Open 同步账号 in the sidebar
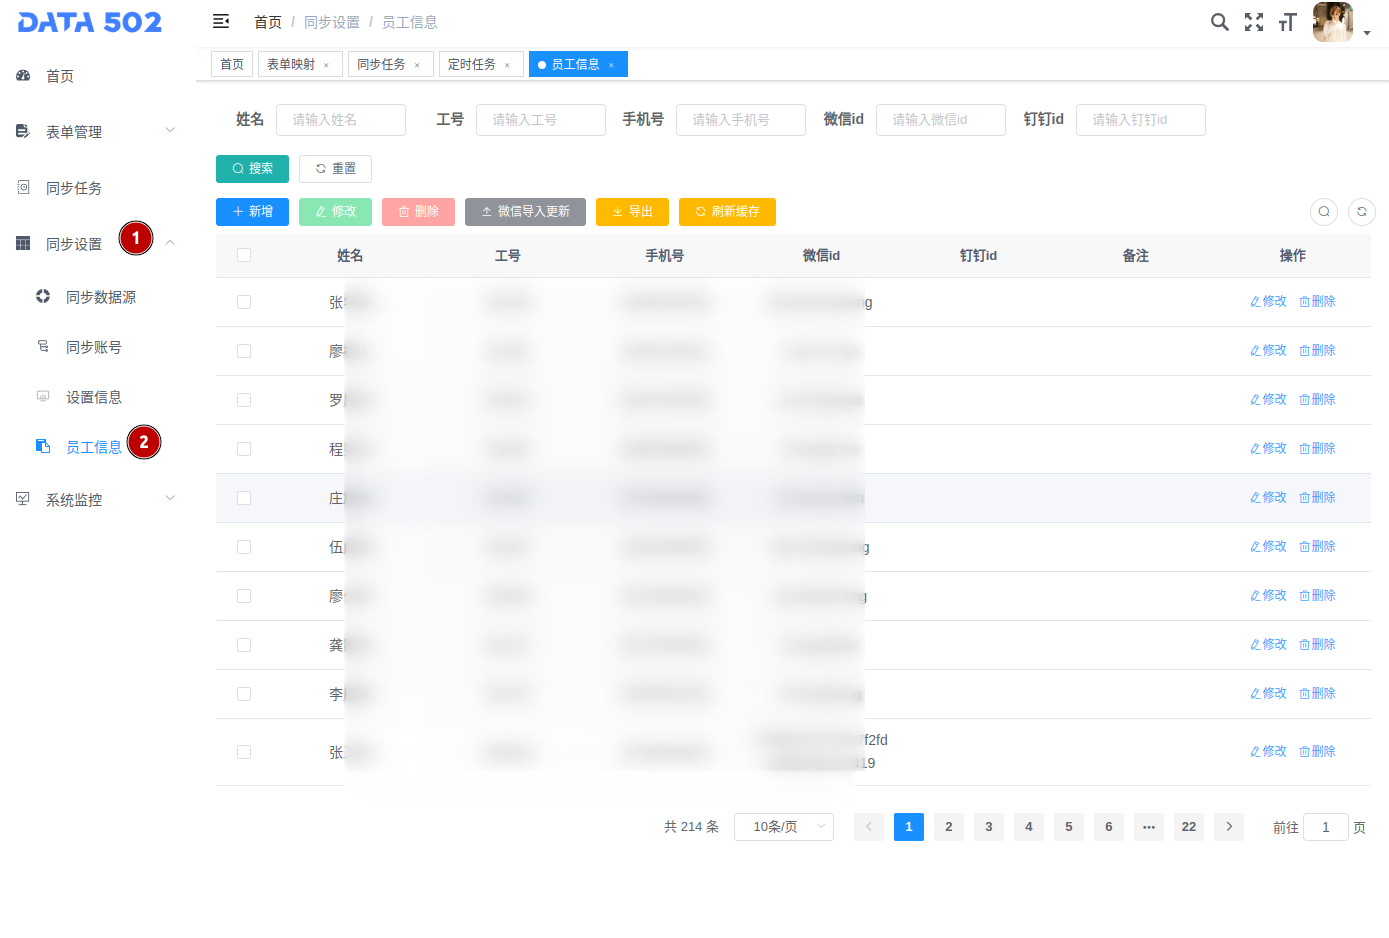 pos(93,347)
